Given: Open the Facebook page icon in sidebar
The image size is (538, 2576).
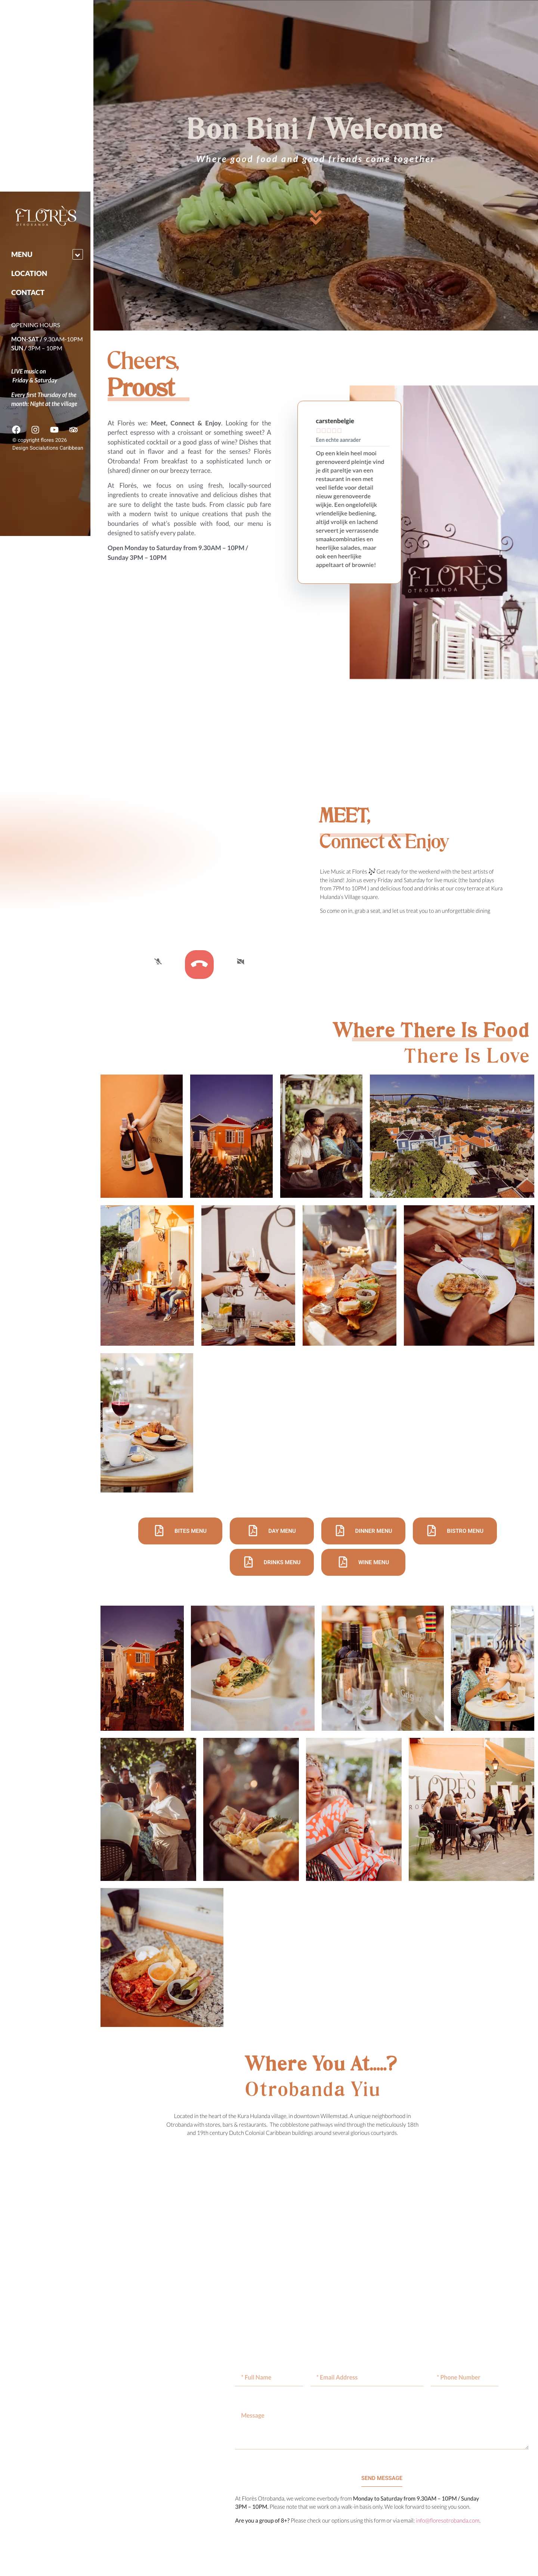Looking at the screenshot, I should (x=16, y=429).
